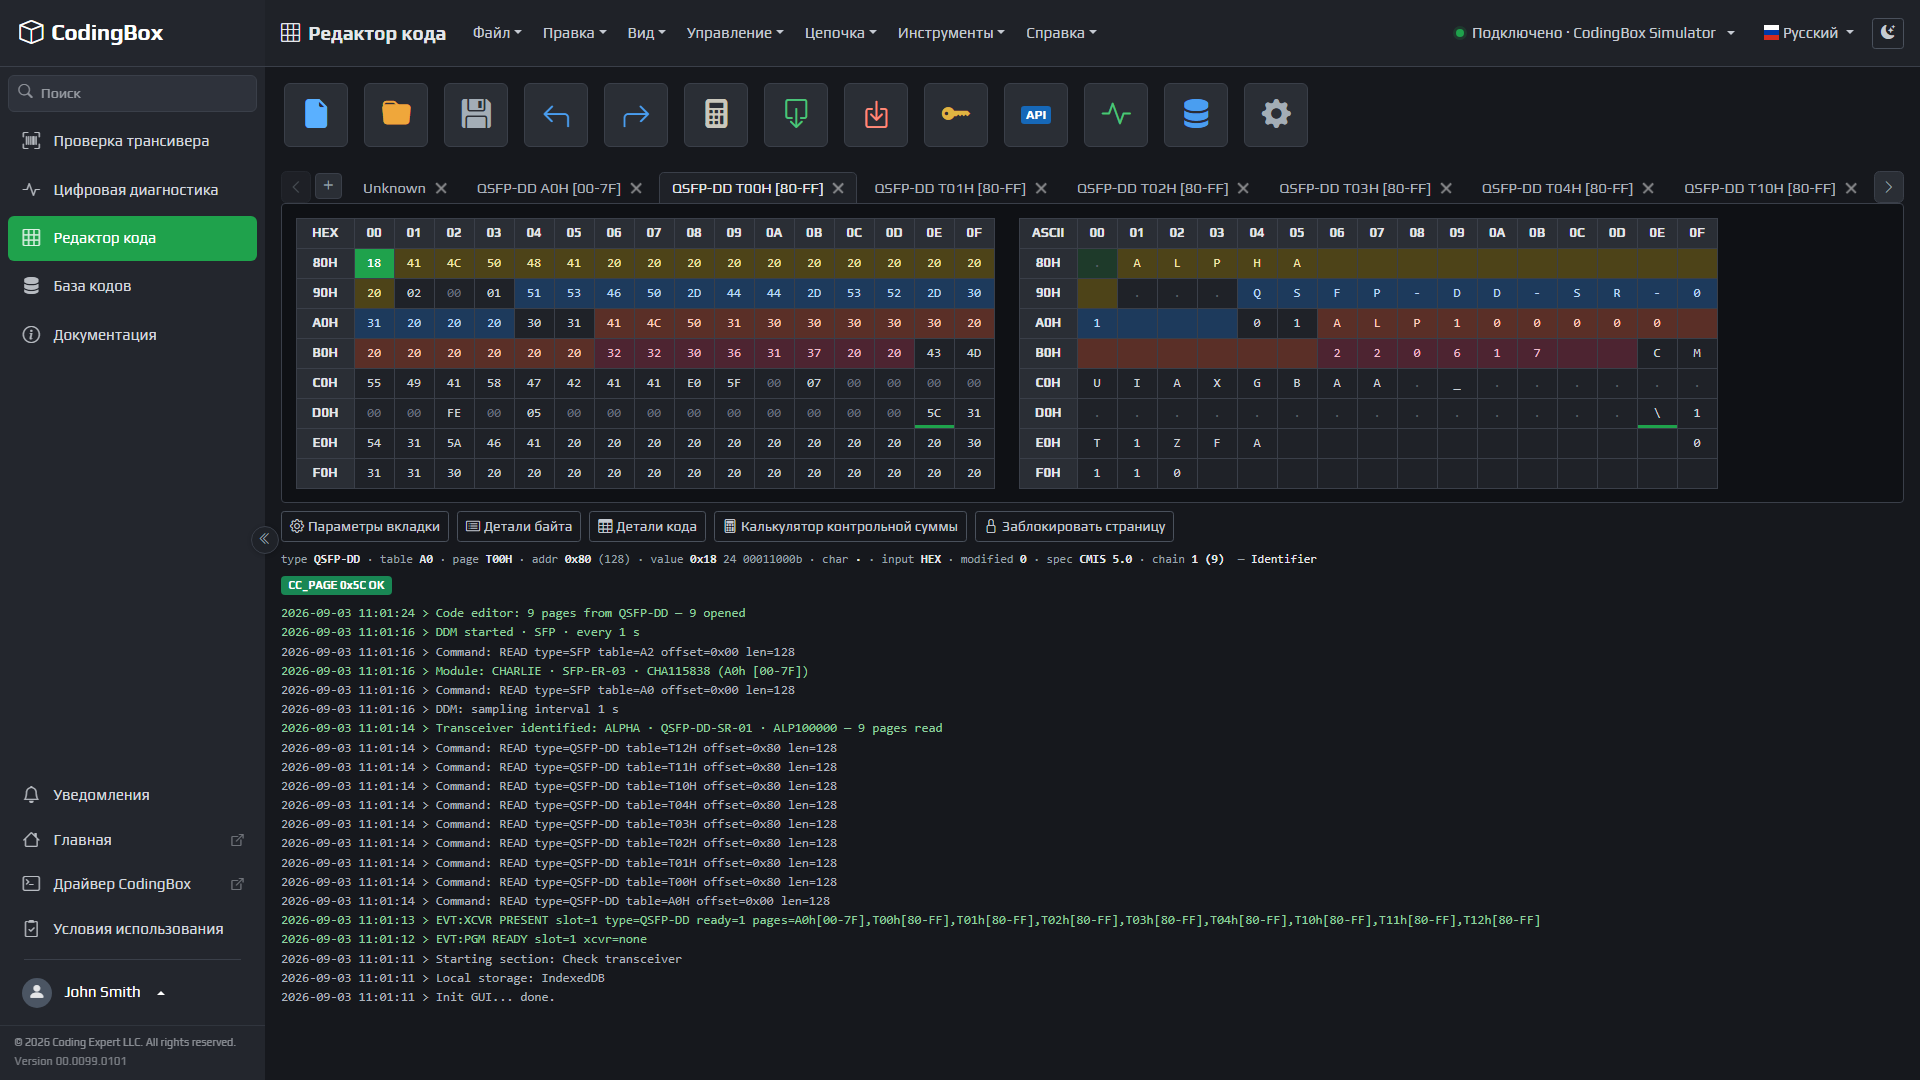
Task: Switch to QSFP-DD T01H [80-FF] tab
Action: 950,188
